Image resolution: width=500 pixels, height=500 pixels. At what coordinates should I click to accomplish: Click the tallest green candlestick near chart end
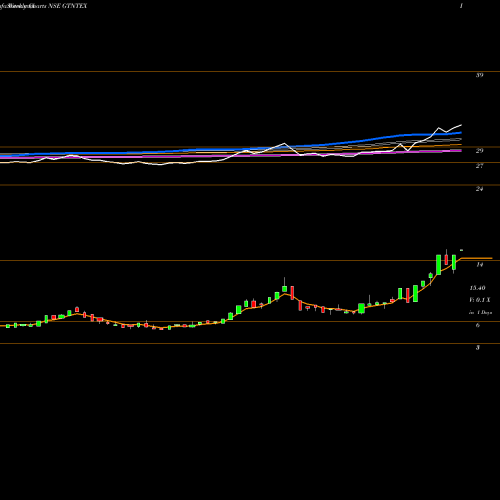pos(438,265)
